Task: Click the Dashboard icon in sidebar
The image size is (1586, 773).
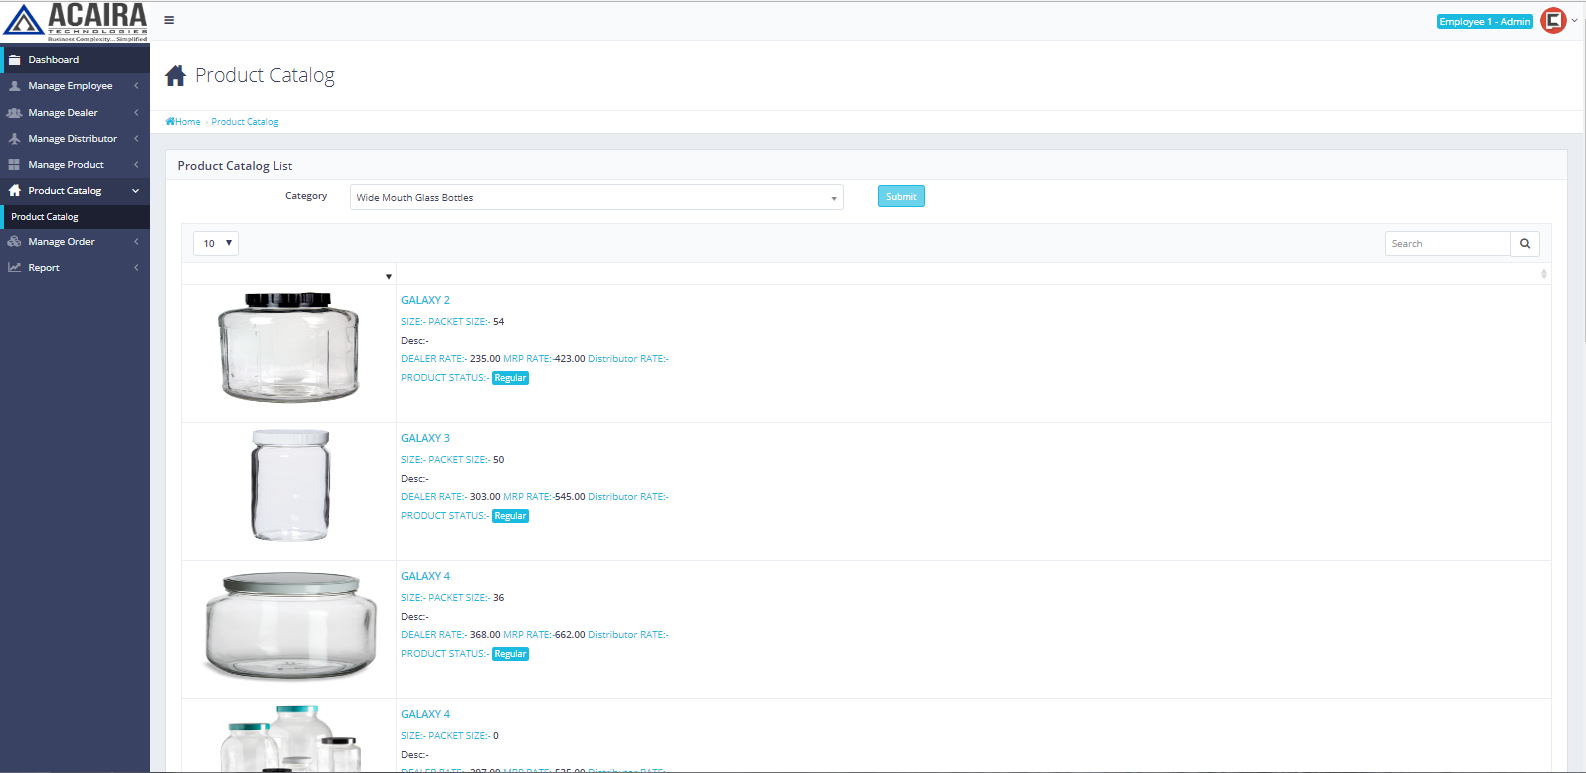Action: tap(15, 60)
